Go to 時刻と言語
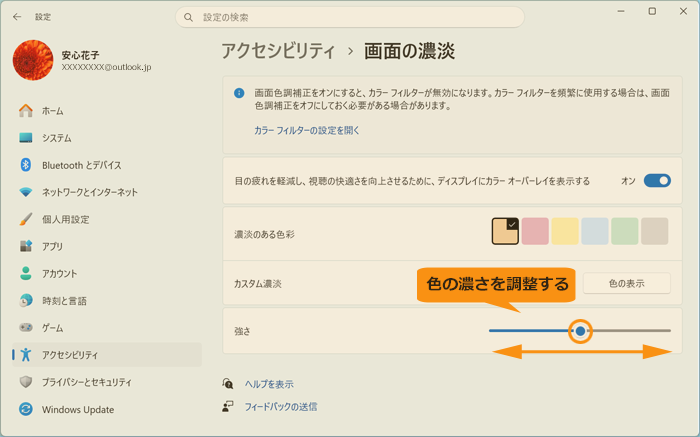This screenshot has width=700, height=437. pyautogui.click(x=107, y=300)
